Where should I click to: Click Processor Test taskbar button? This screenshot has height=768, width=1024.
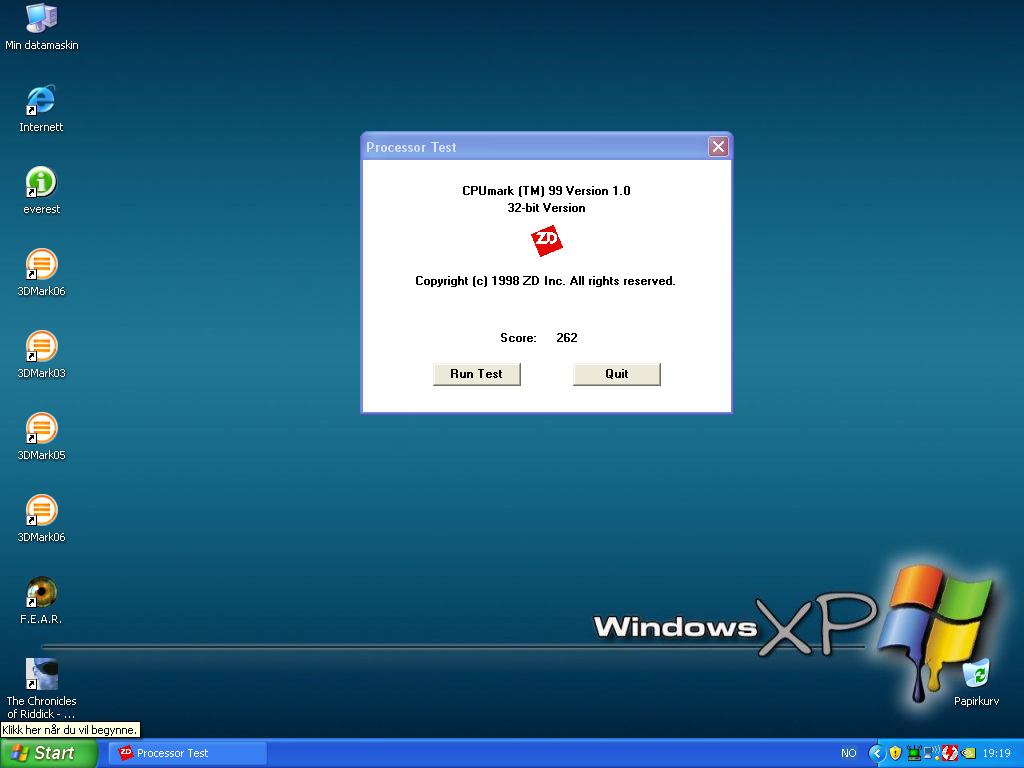tap(186, 753)
